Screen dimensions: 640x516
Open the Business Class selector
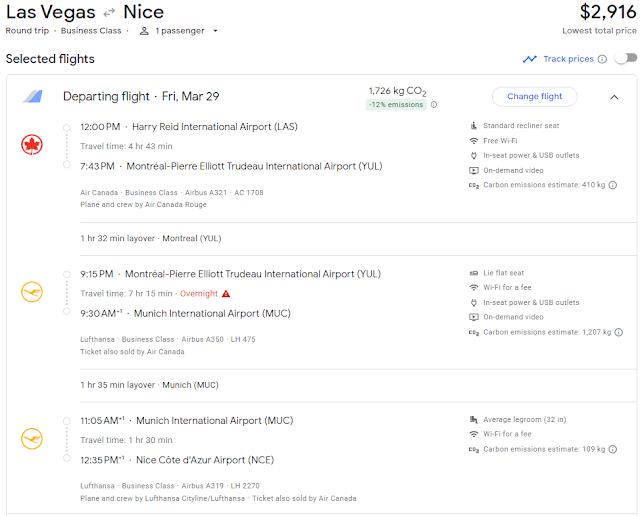point(91,31)
